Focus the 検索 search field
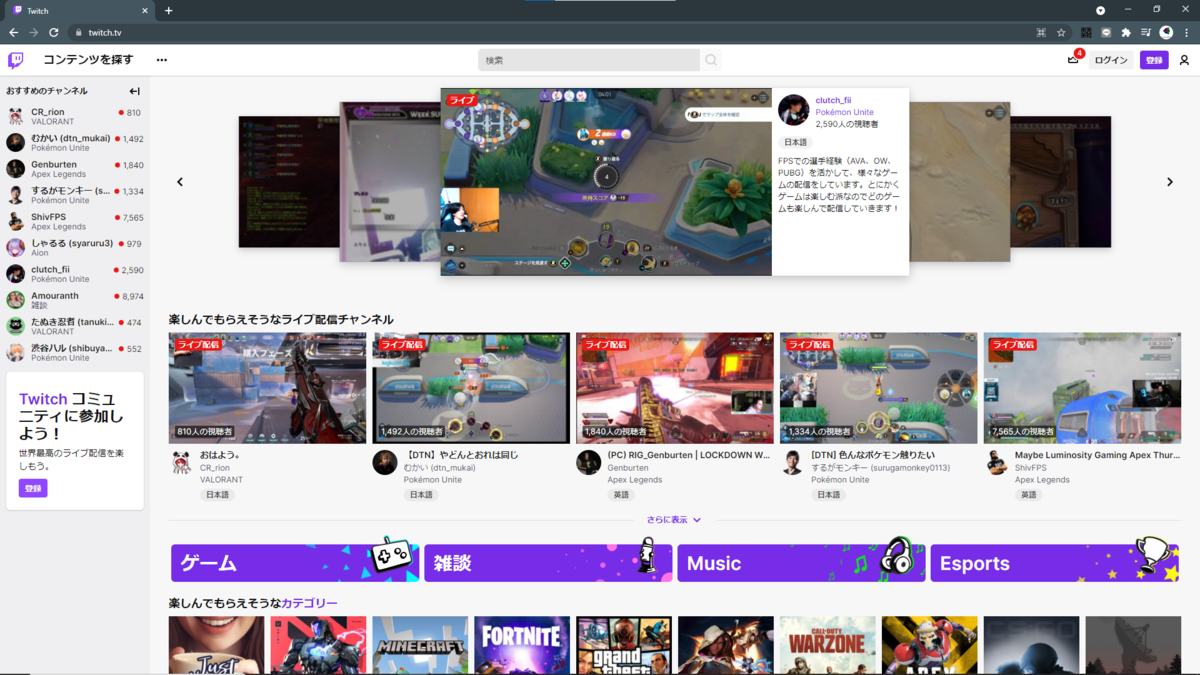Viewport: 1200px width, 675px height. click(x=589, y=60)
